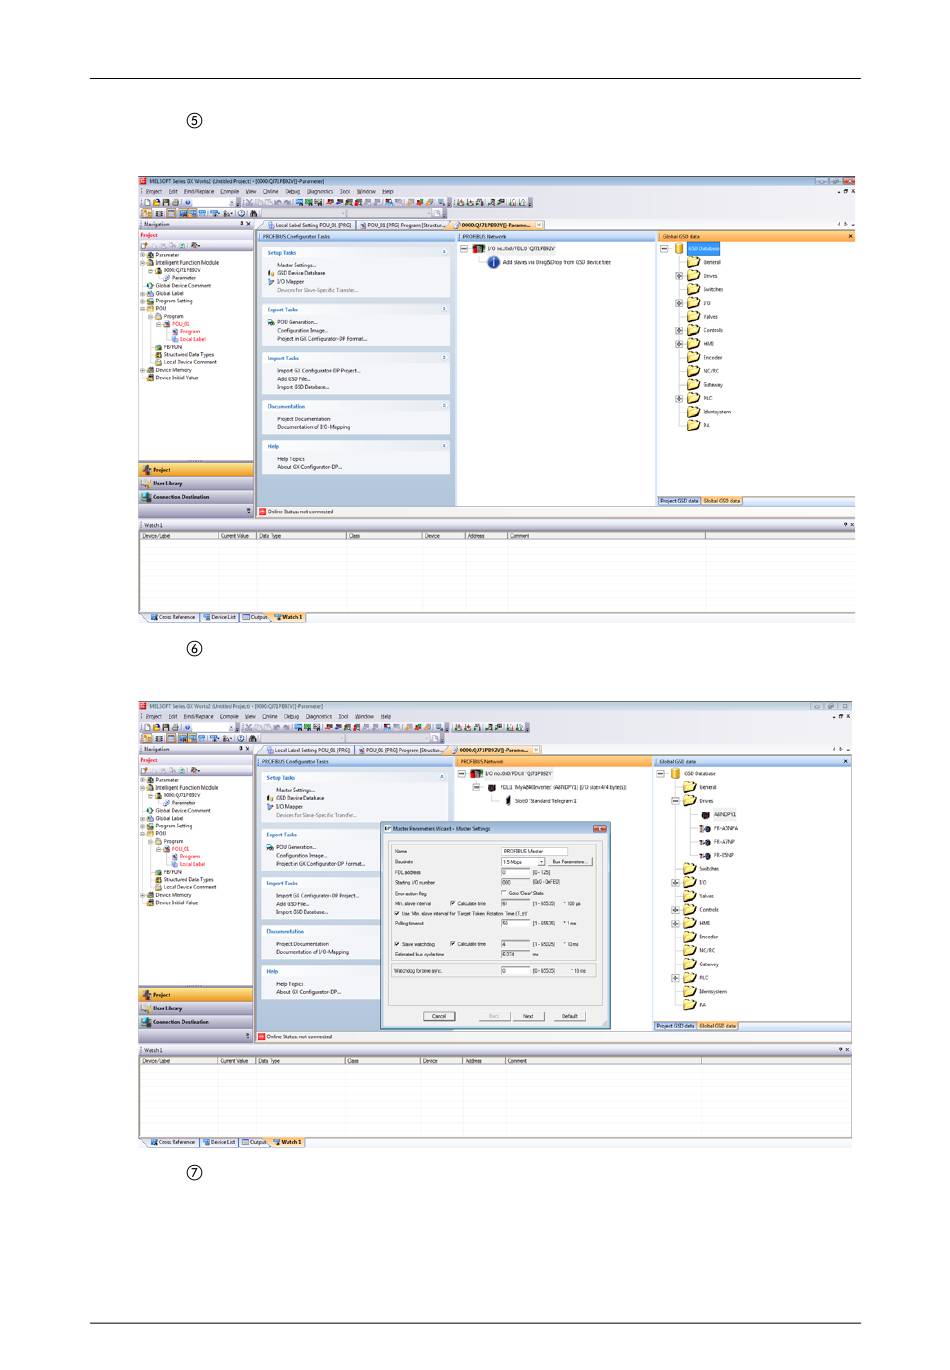Expand PLC node in upper GSD tree
This screenshot has height=1370, width=950.
[x=679, y=398]
